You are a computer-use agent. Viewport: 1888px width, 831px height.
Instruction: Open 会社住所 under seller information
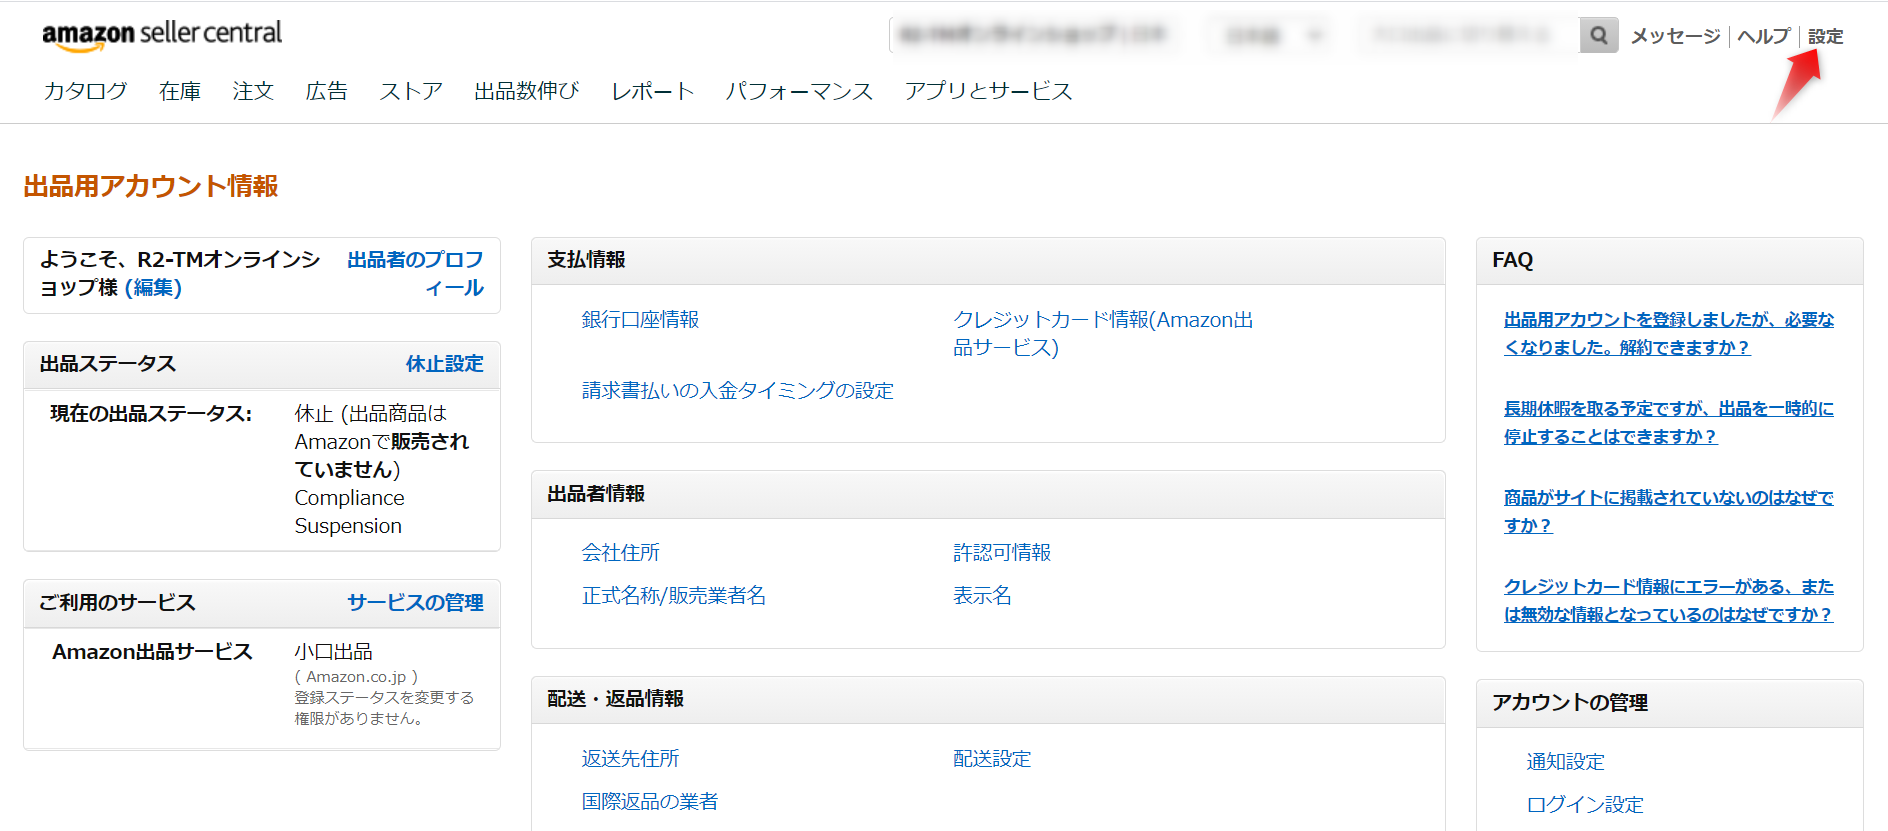point(620,553)
